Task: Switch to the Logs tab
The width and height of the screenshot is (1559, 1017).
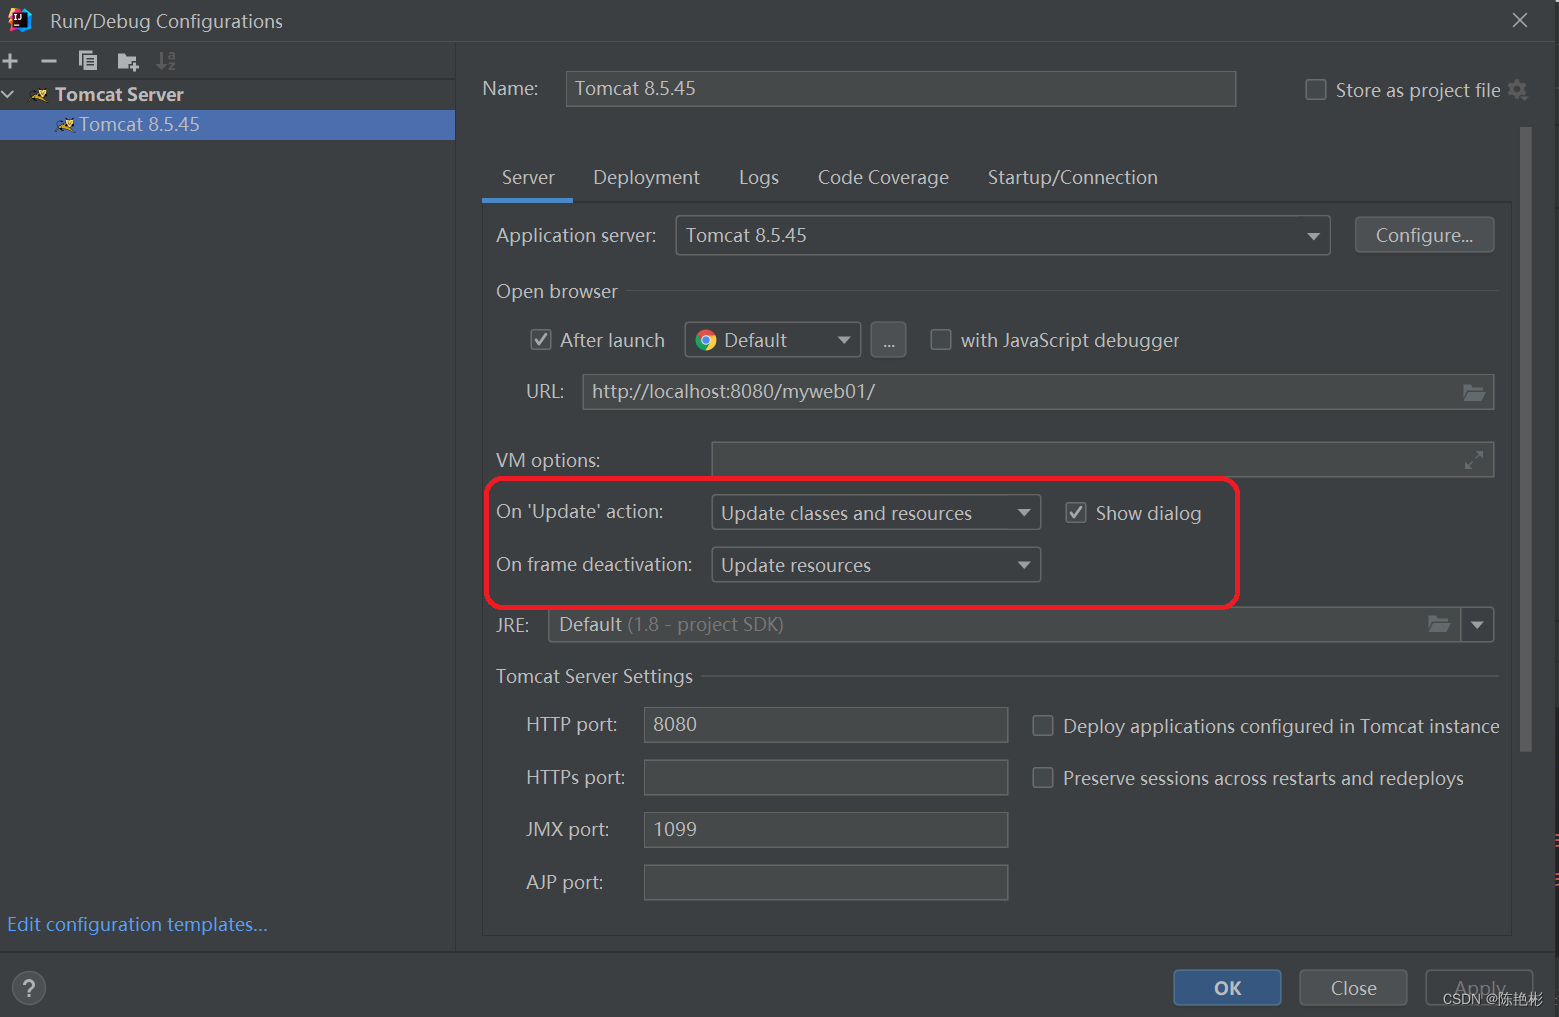Action: pos(759,178)
